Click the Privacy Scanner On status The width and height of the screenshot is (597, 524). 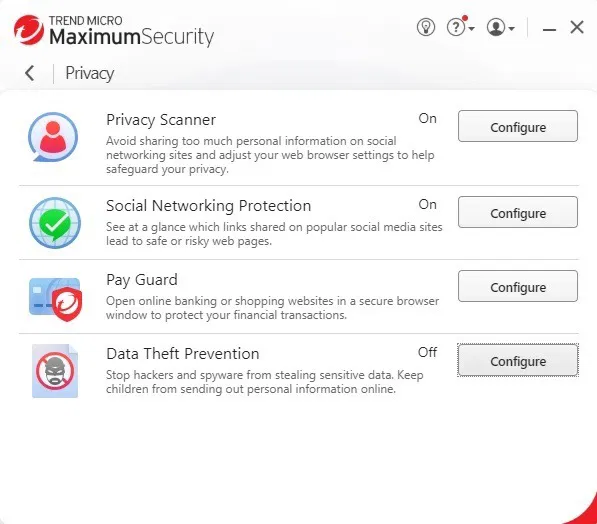(x=428, y=118)
